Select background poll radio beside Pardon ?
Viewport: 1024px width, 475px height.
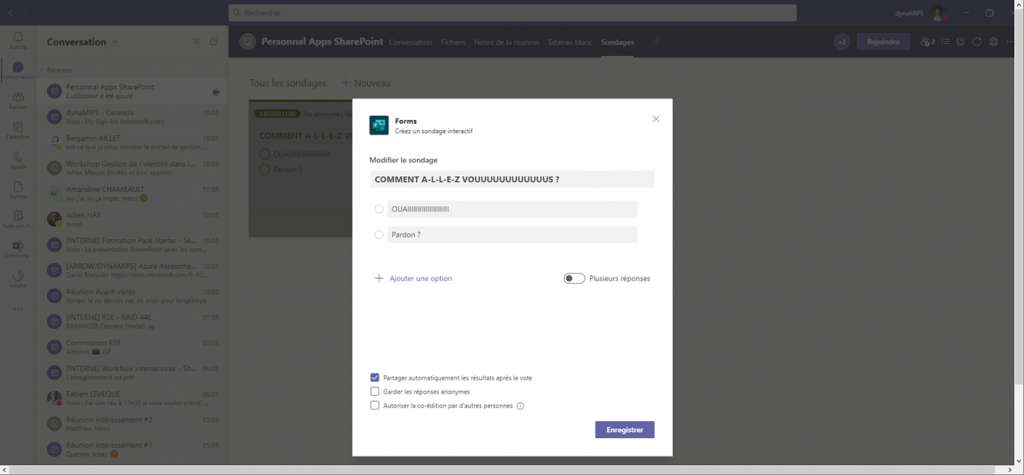click(264, 169)
